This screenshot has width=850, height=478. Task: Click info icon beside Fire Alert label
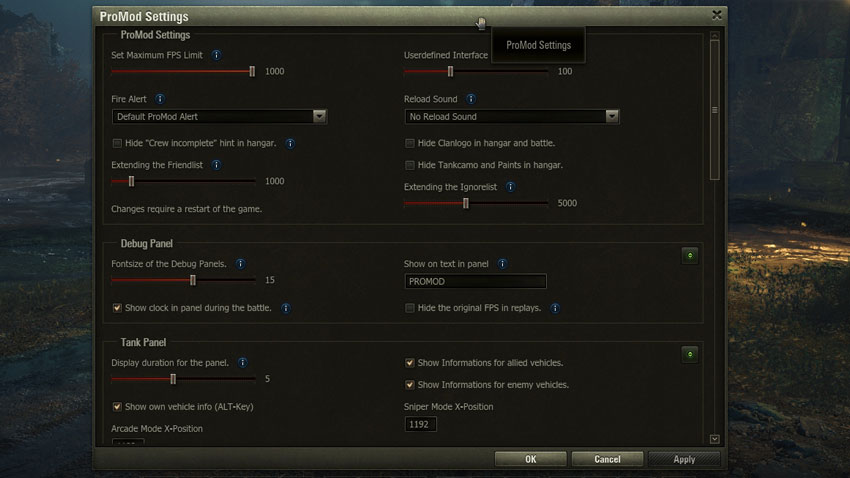(x=160, y=99)
